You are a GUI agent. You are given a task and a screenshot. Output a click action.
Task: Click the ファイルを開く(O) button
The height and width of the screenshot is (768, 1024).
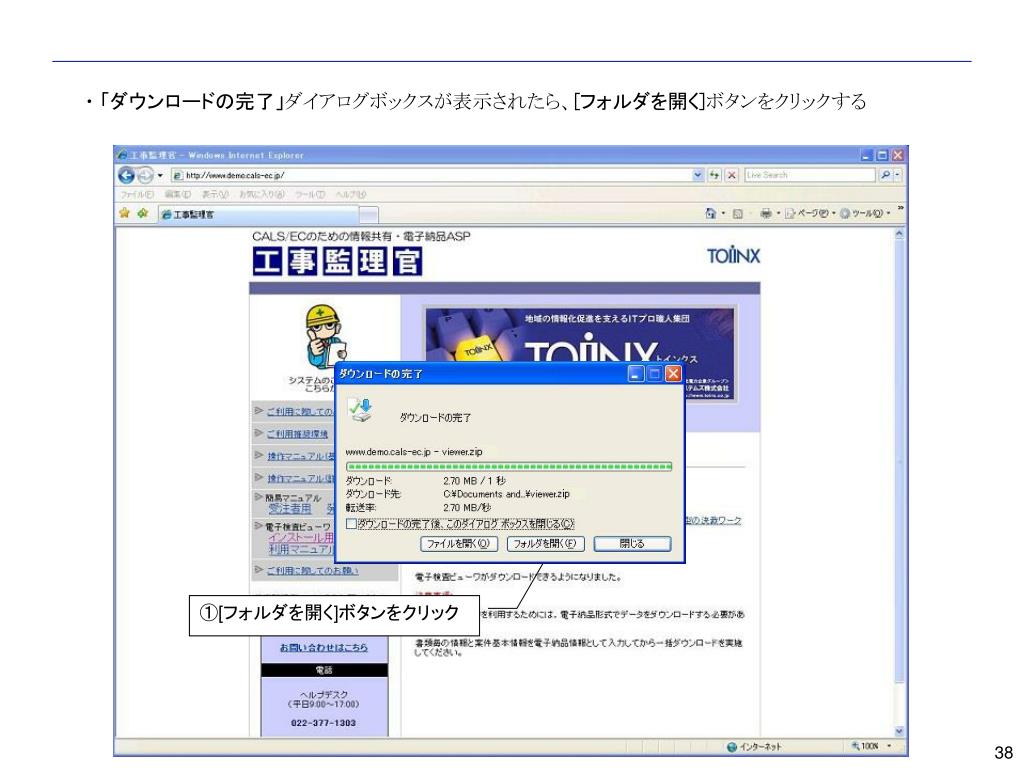pyautogui.click(x=458, y=543)
